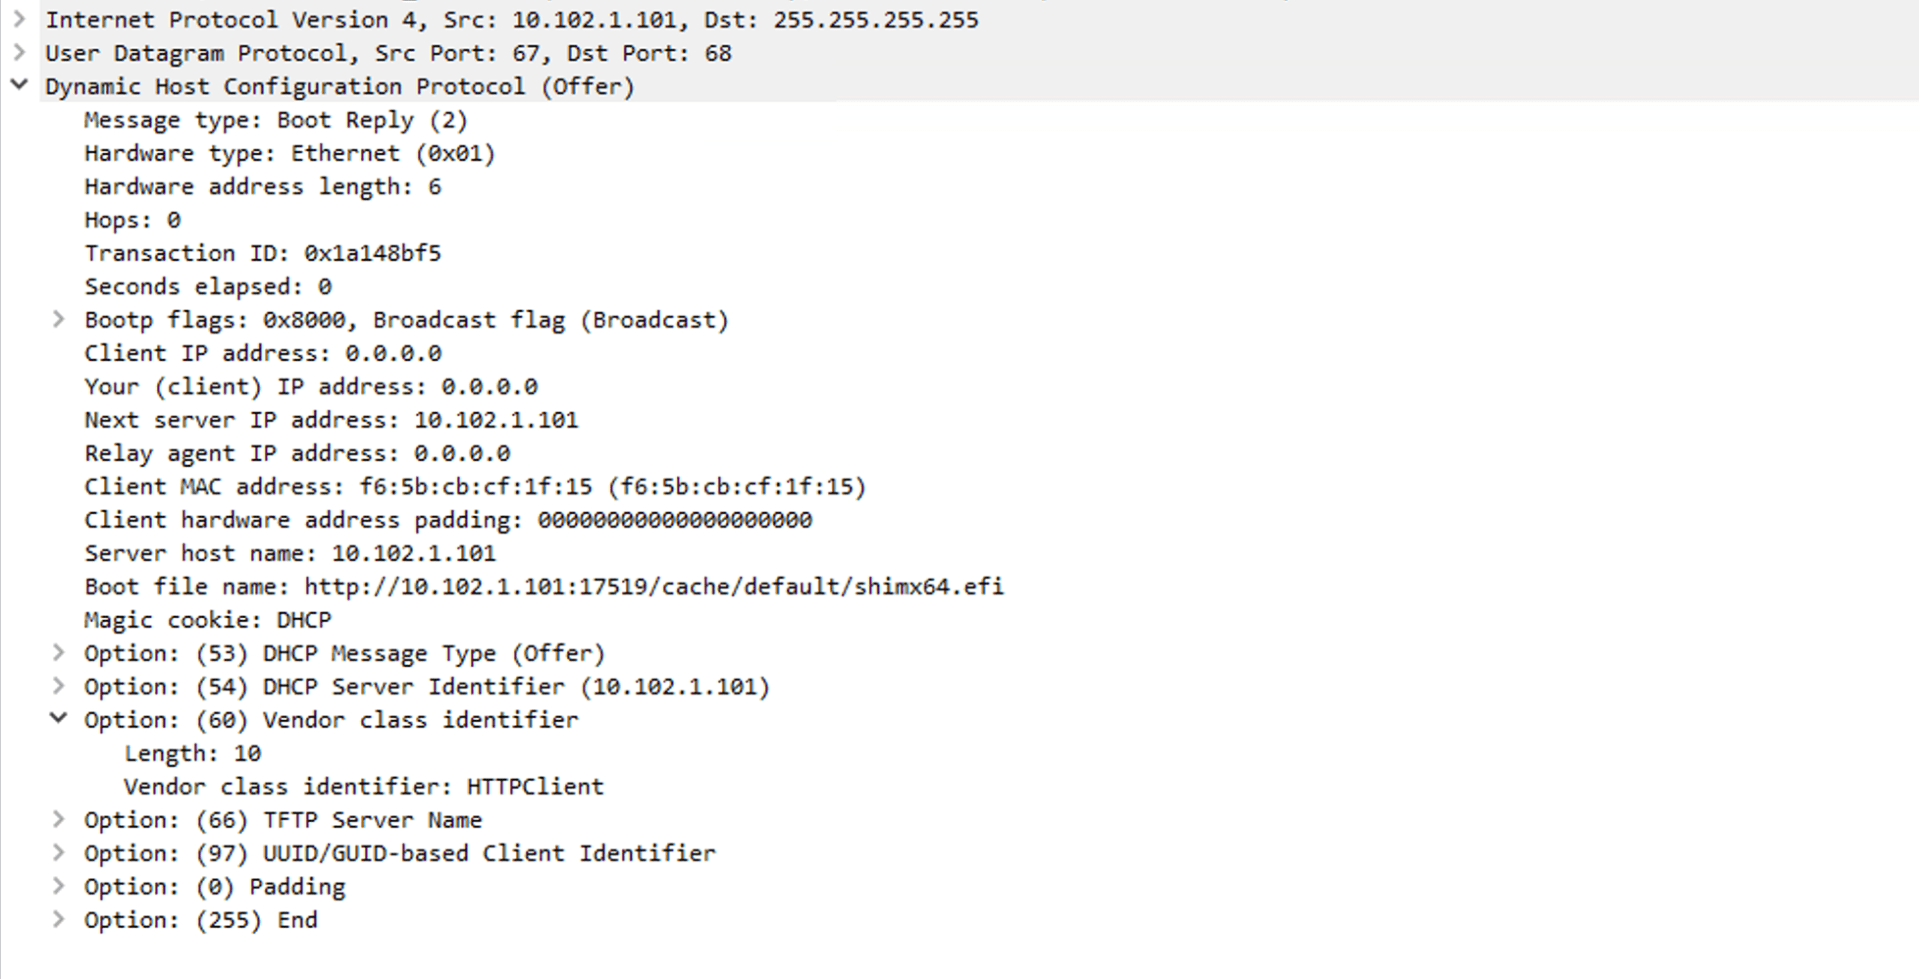Expand Option 66 TFTP Server Name
The height and width of the screenshot is (979, 1919).
pos(58,819)
